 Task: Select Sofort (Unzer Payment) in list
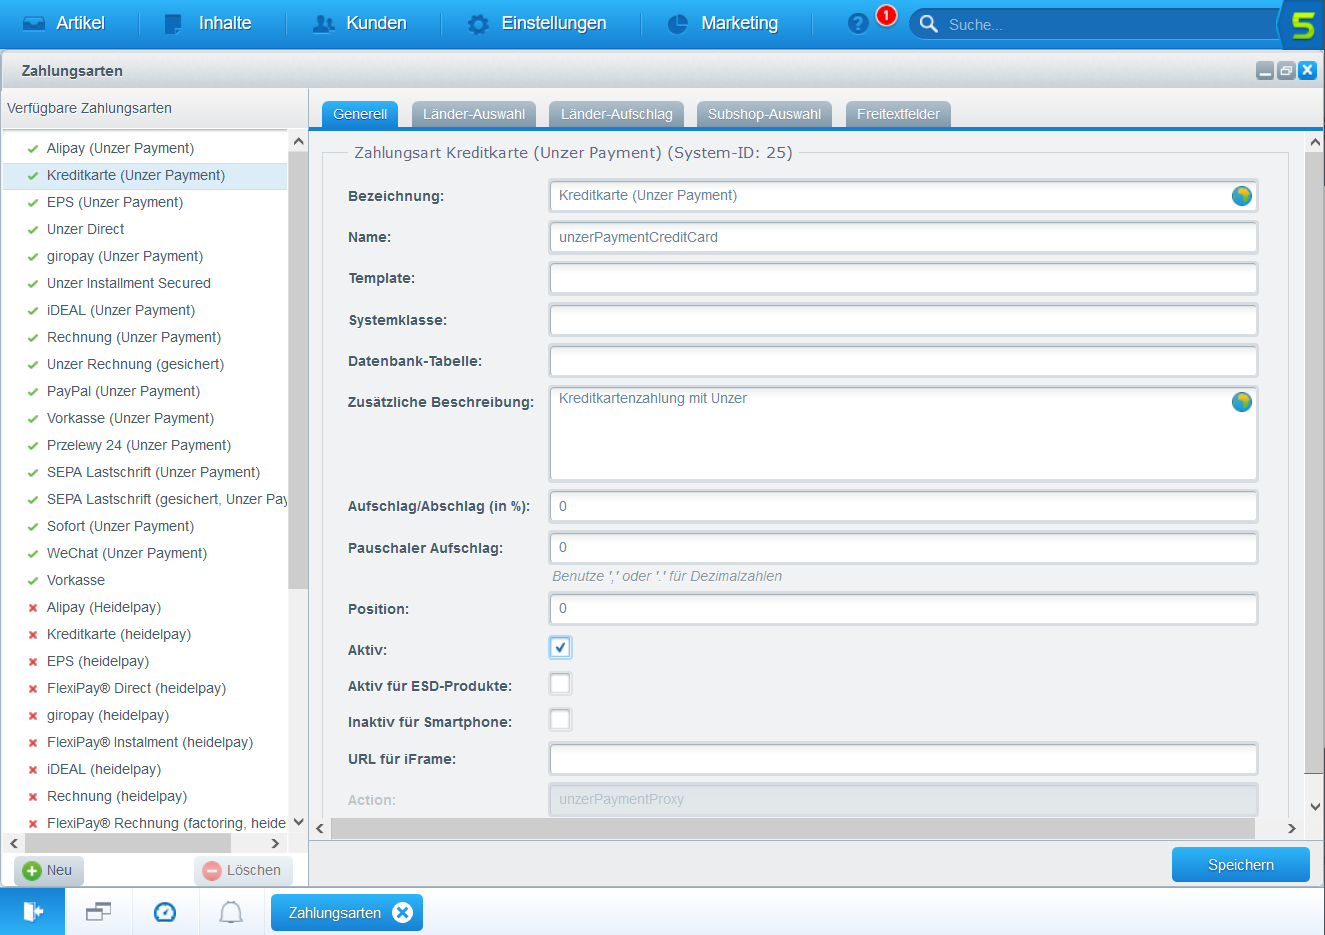(x=145, y=527)
